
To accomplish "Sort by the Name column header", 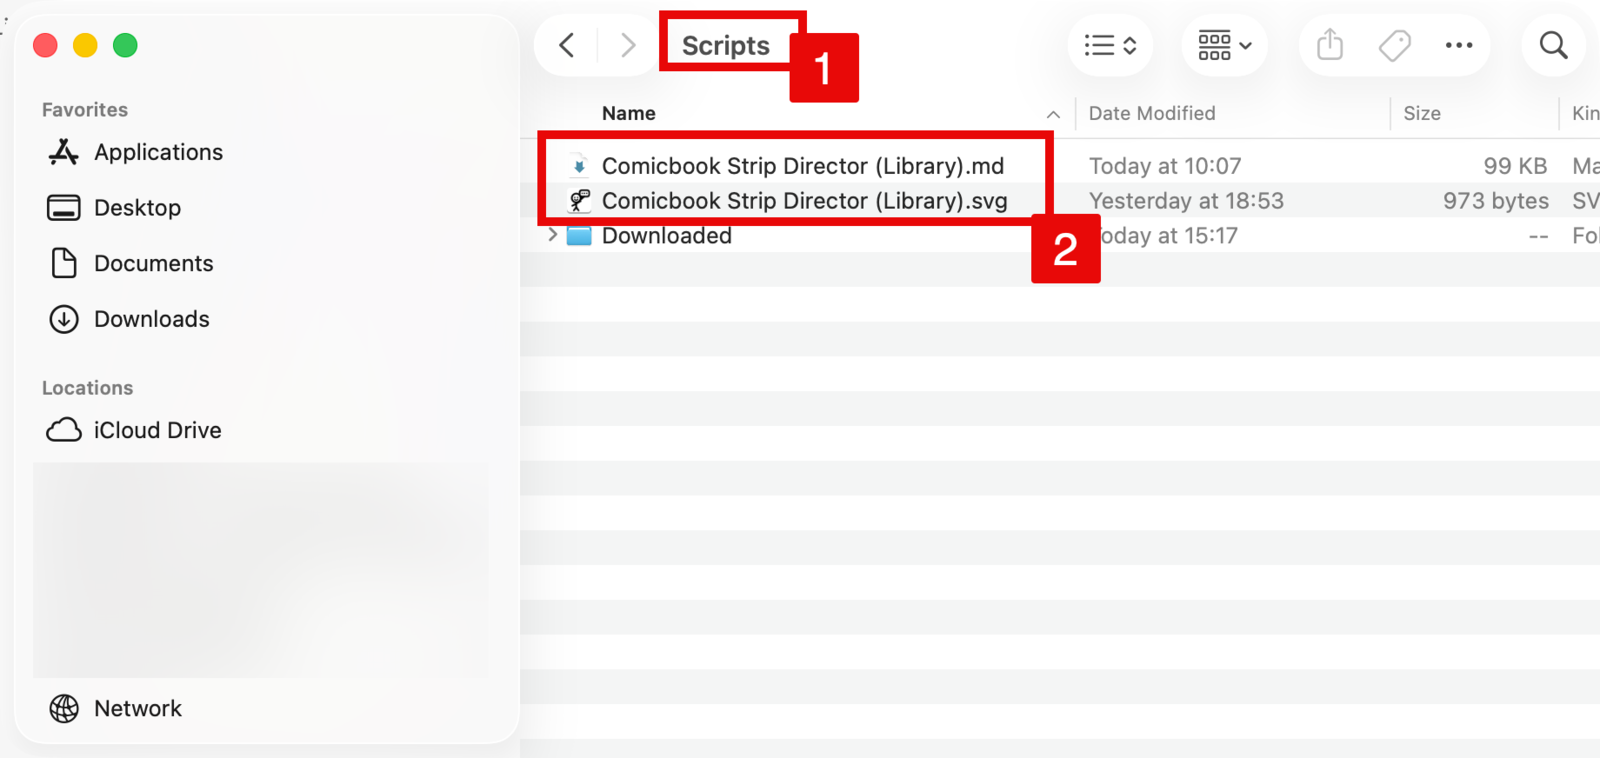I will [629, 113].
